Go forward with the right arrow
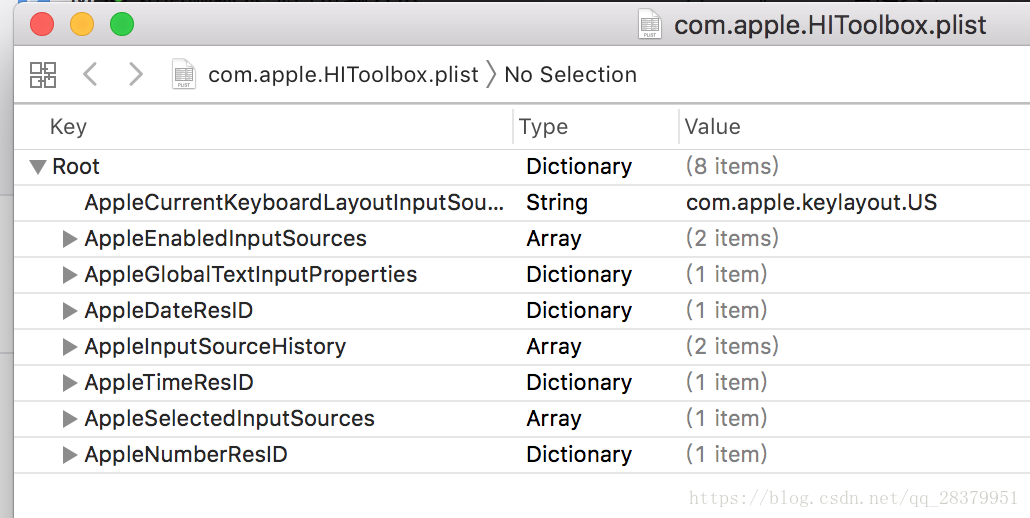1030x518 pixels. pos(136,74)
